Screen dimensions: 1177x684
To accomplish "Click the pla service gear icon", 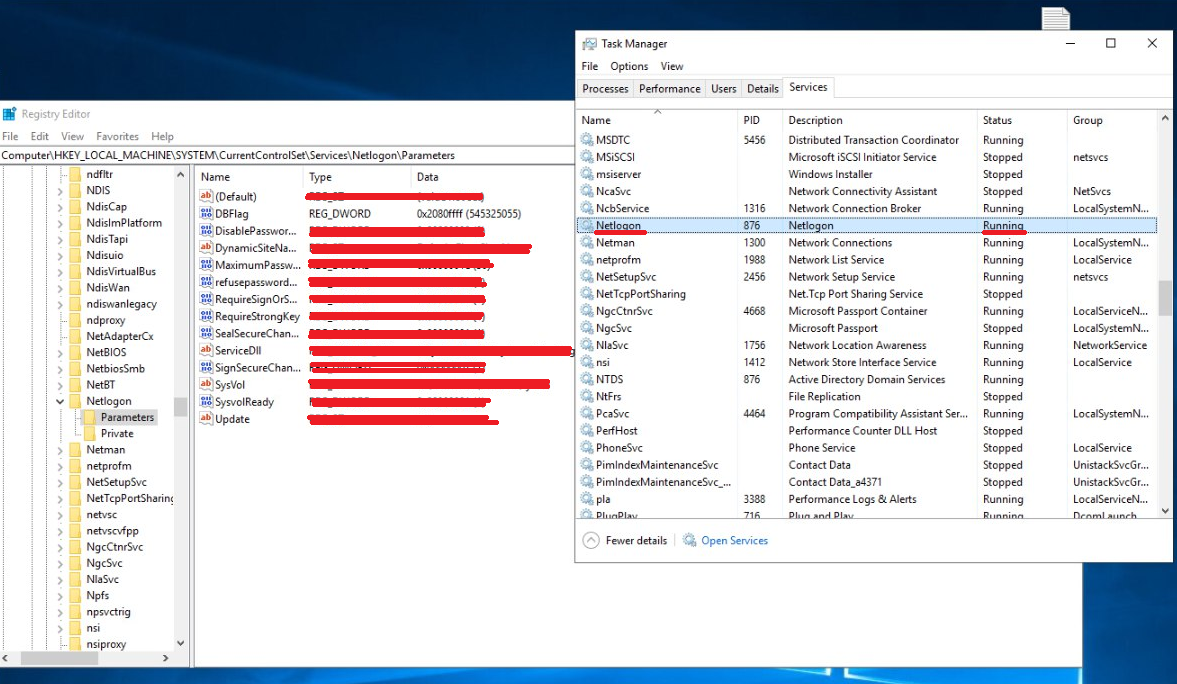I will pyautogui.click(x=586, y=499).
